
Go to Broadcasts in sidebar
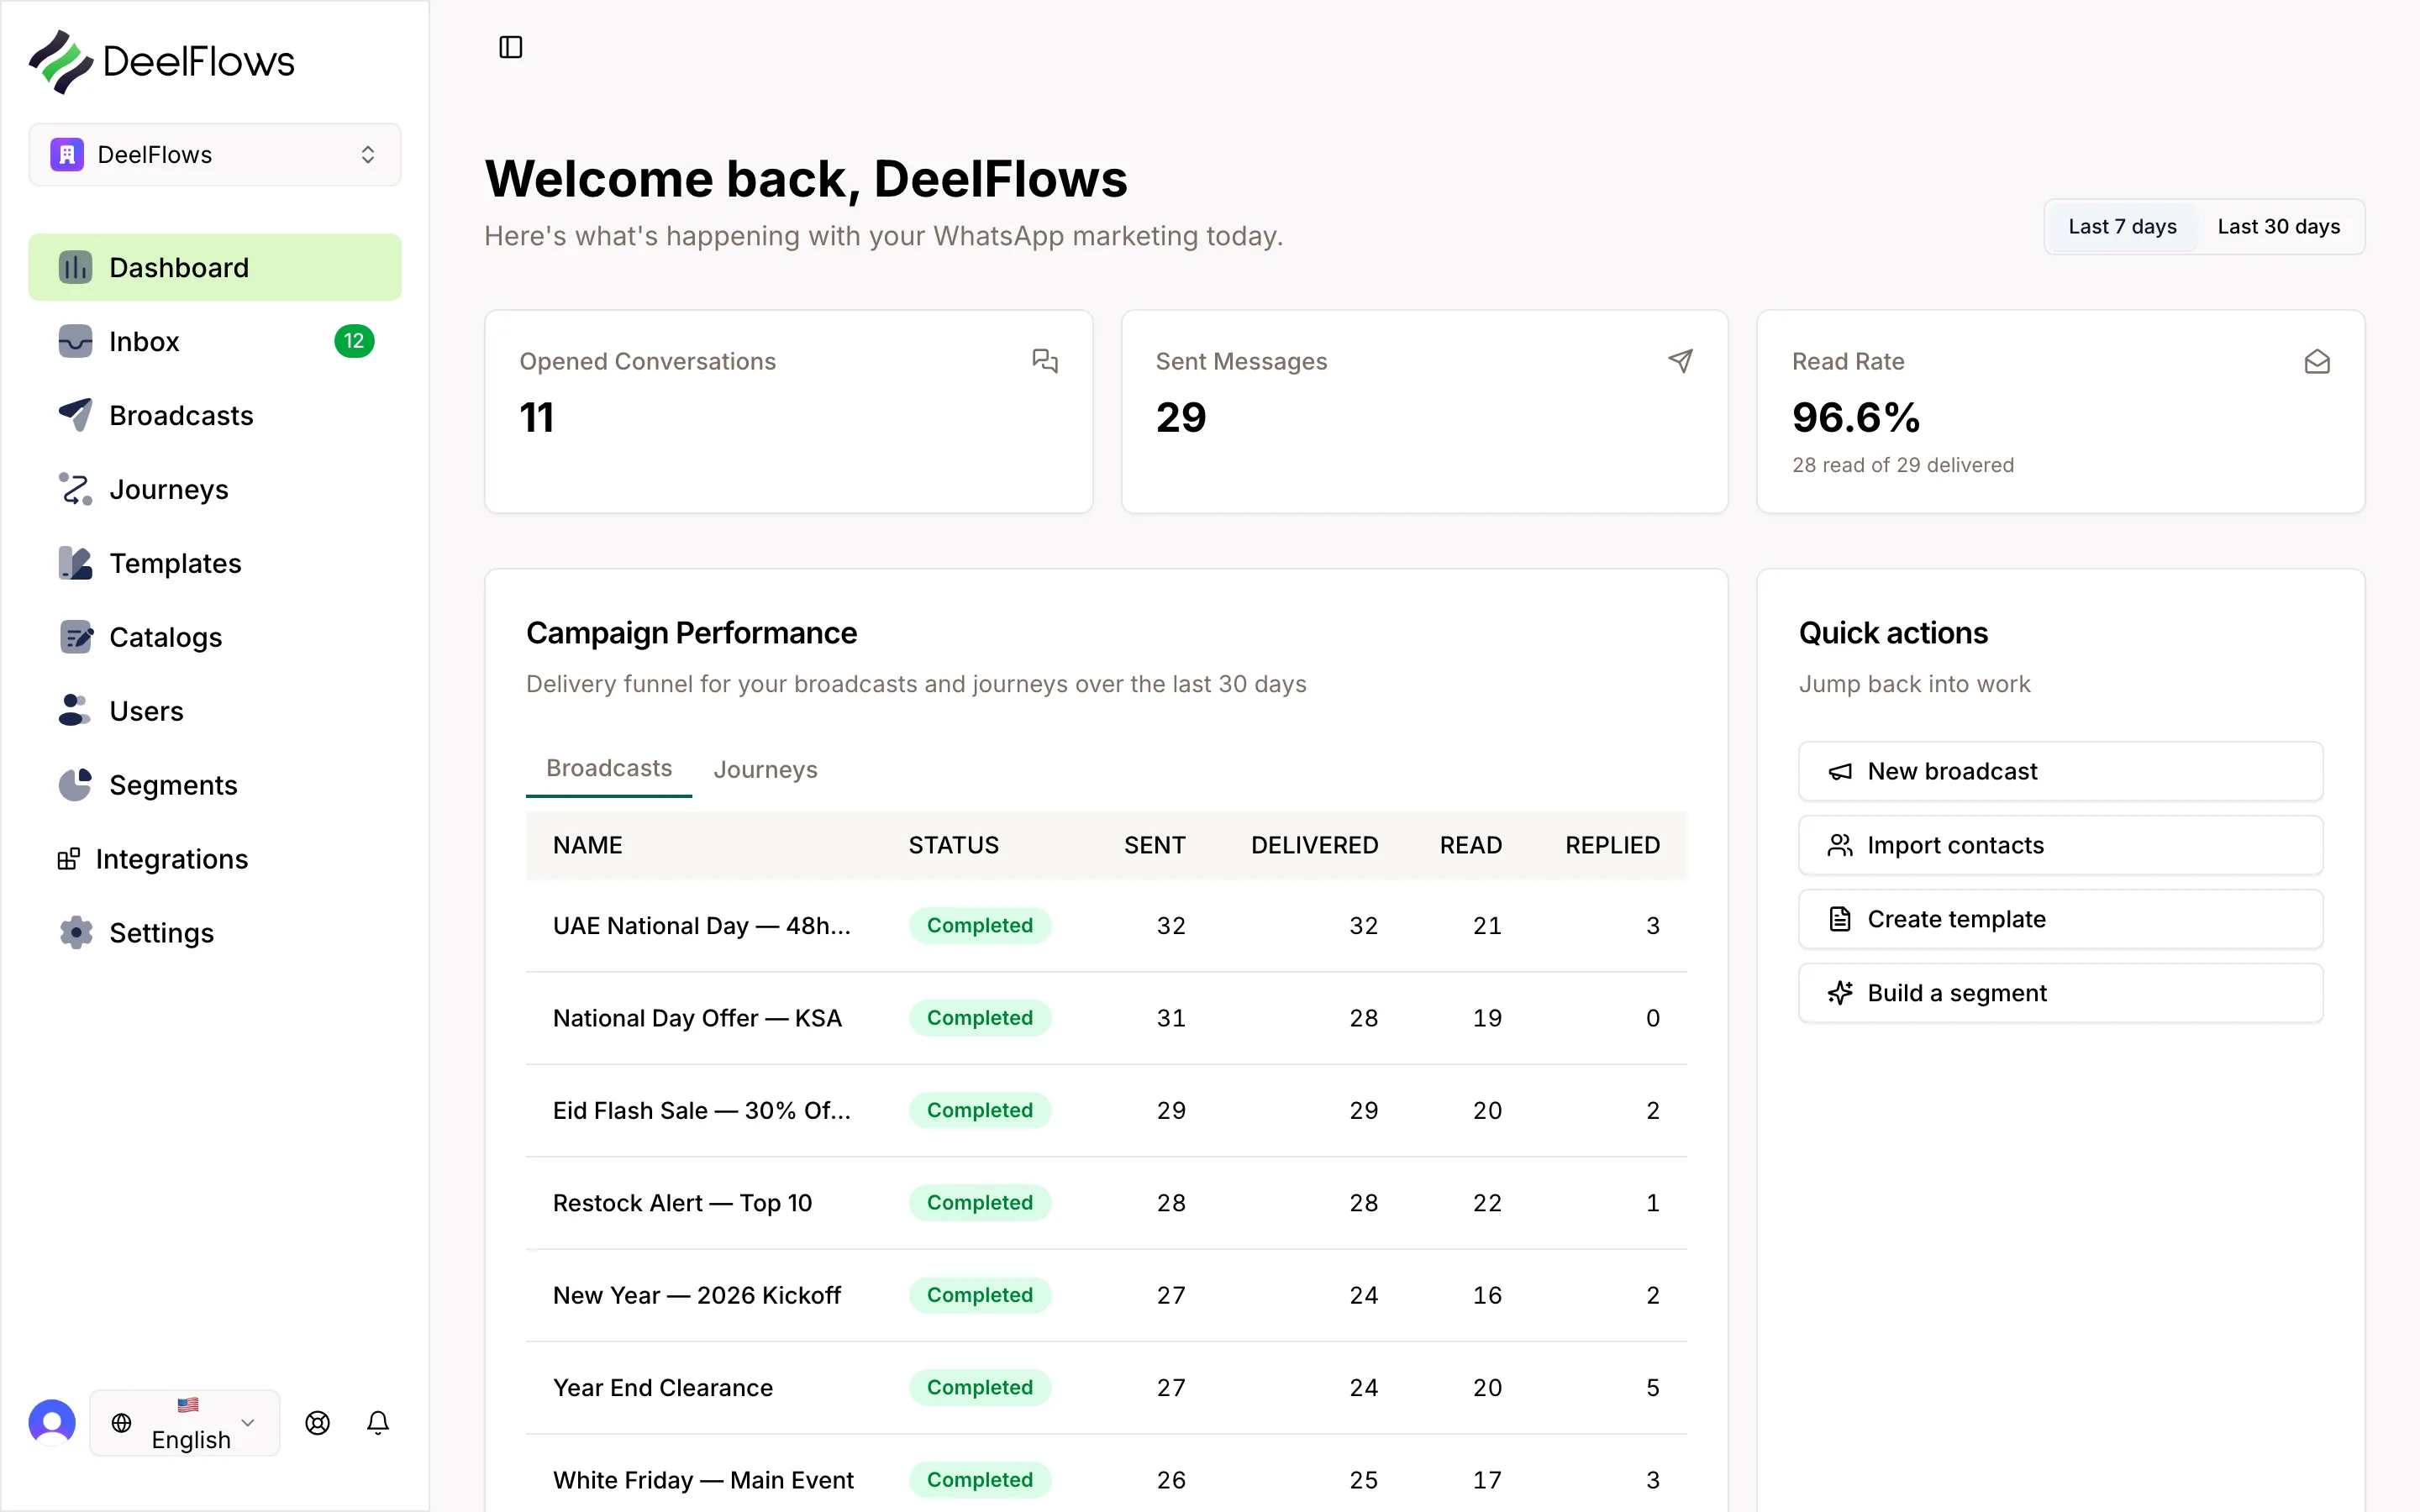point(215,415)
